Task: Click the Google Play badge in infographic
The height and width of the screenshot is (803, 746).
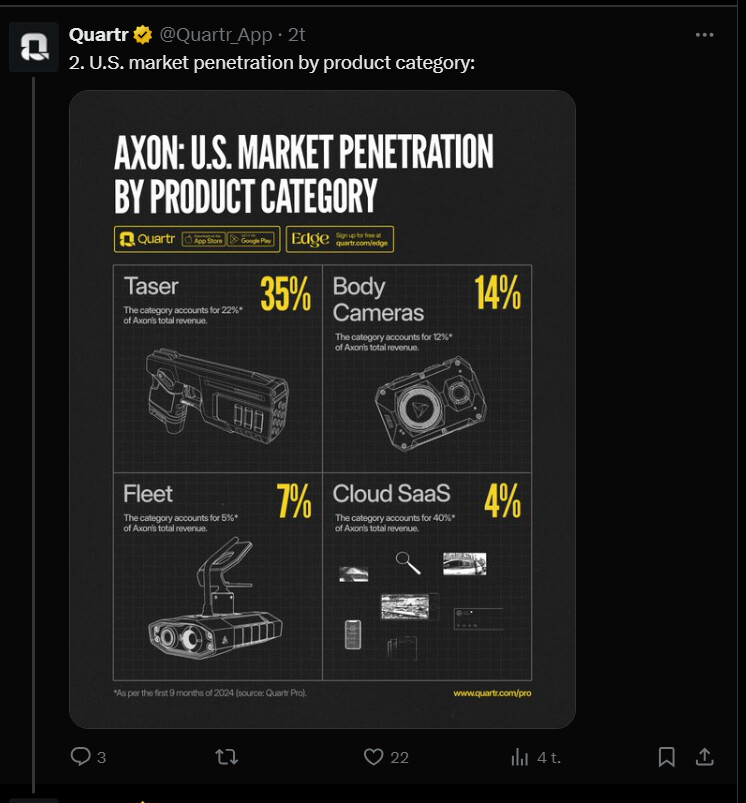Action: tap(250, 239)
